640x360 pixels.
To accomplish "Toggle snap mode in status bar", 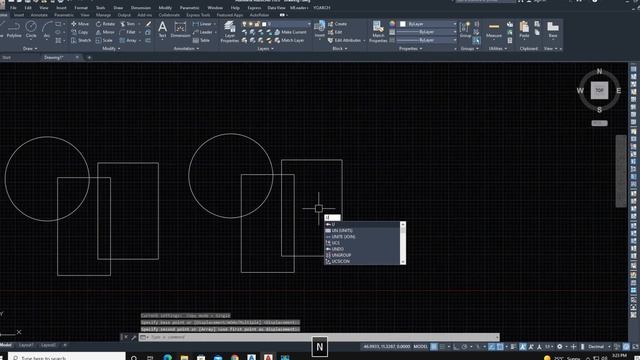I will pos(442,347).
